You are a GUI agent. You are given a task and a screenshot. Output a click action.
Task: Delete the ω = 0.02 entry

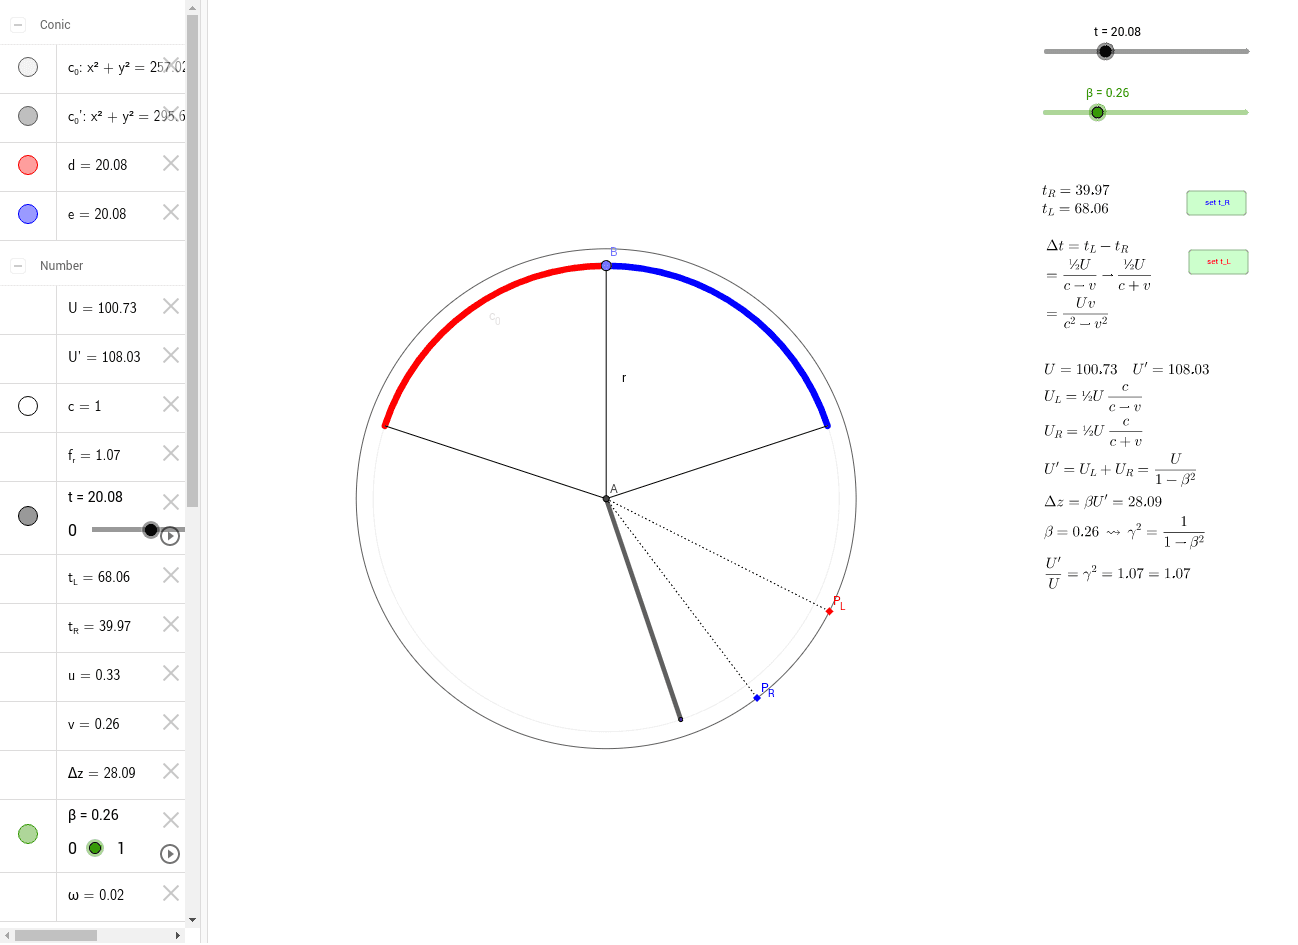[x=171, y=893]
